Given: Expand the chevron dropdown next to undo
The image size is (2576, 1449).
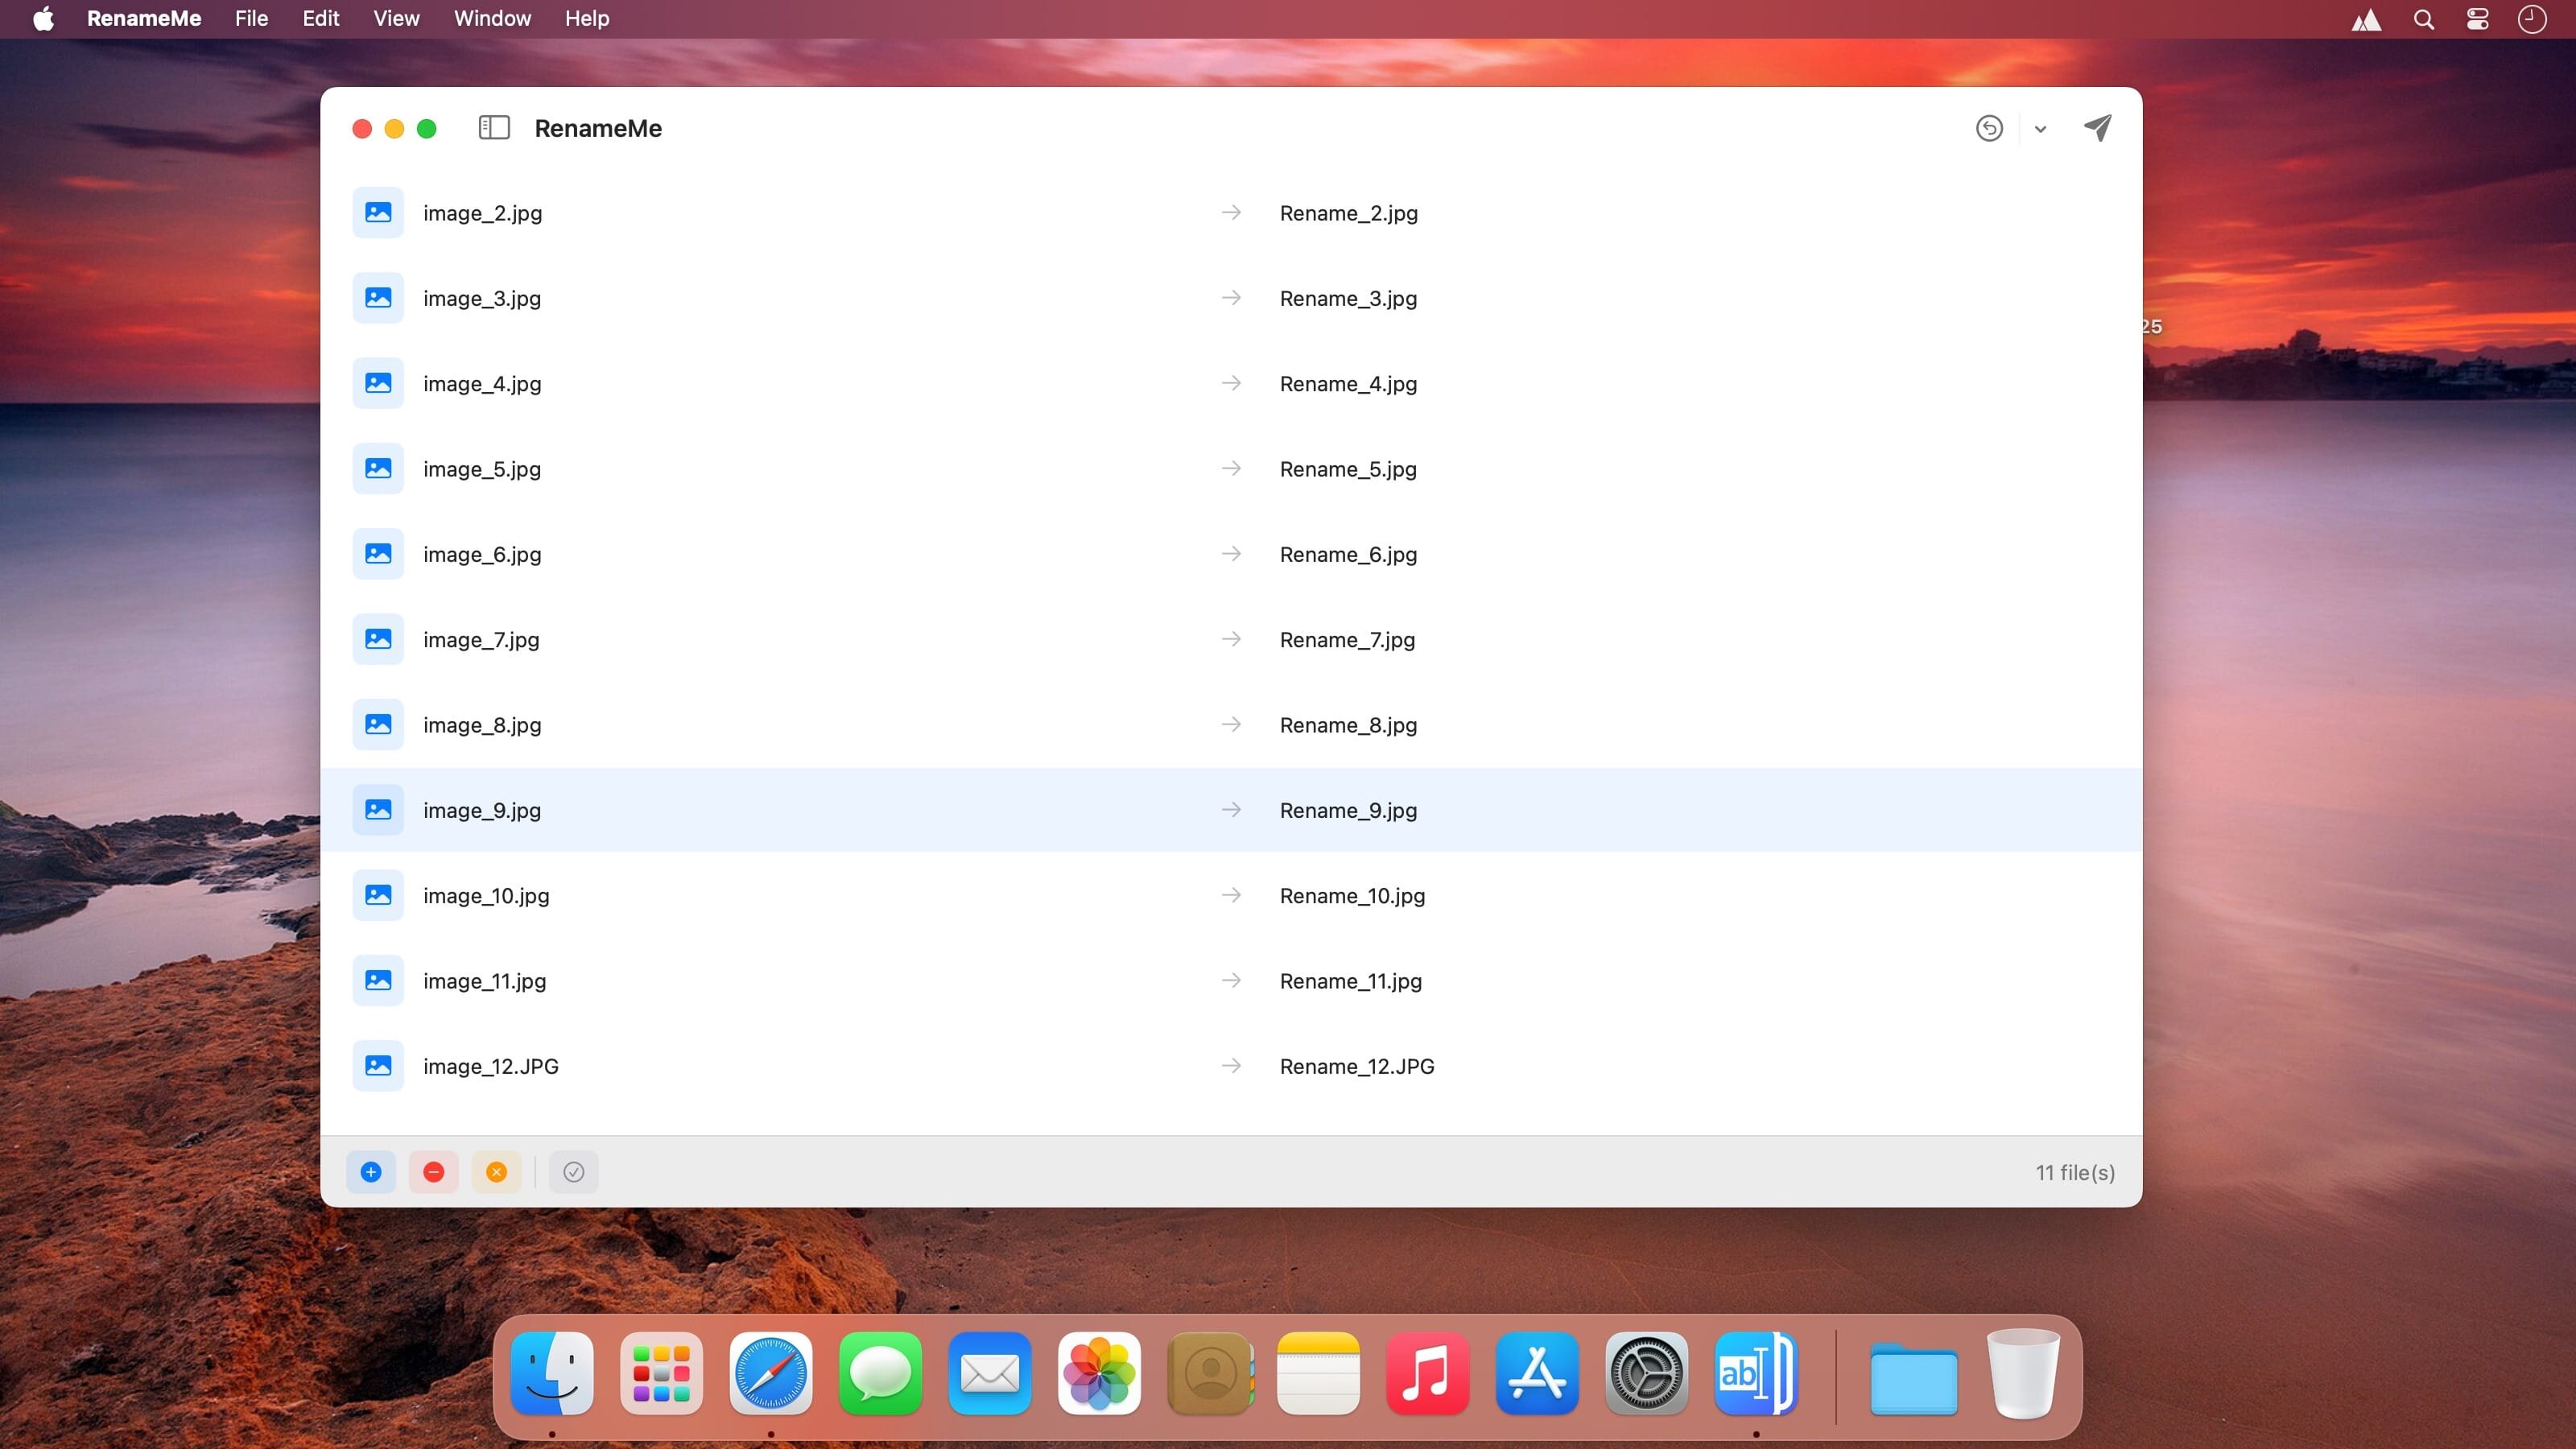Looking at the screenshot, I should coord(2040,129).
